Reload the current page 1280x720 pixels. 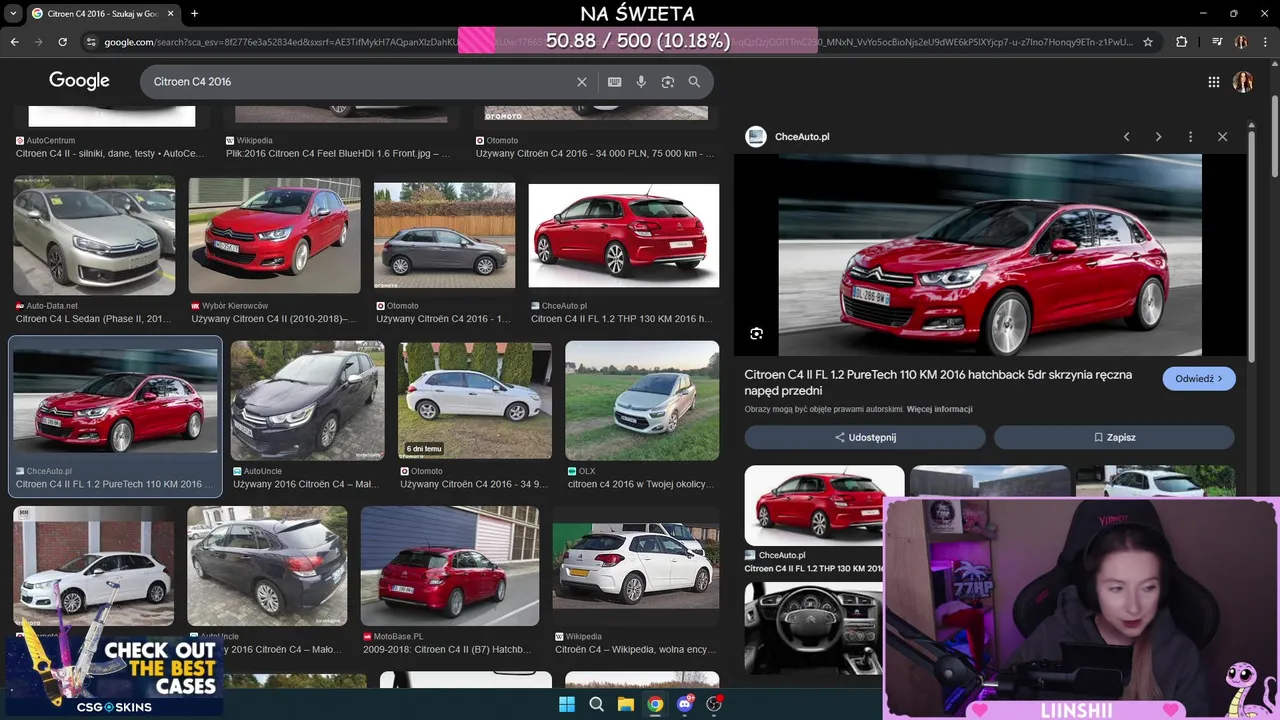click(x=62, y=42)
